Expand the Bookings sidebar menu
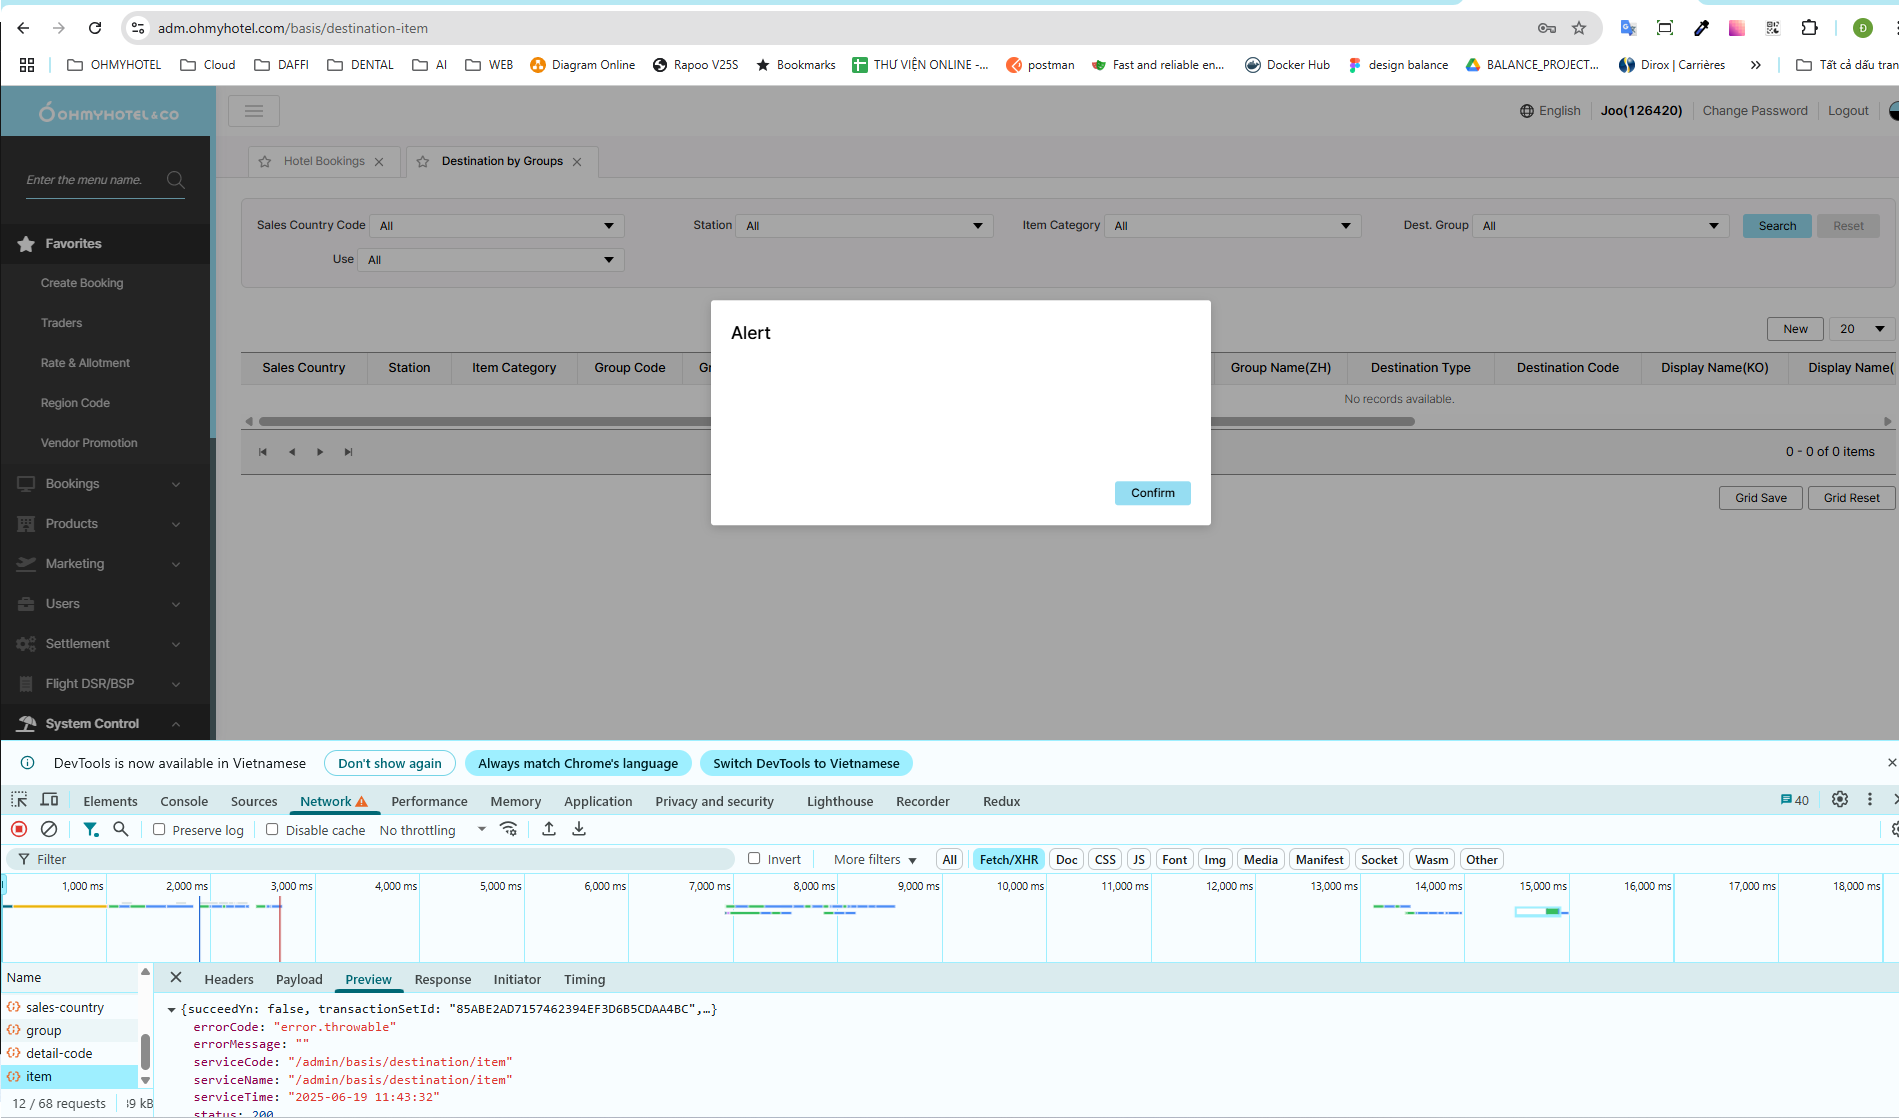 click(105, 484)
